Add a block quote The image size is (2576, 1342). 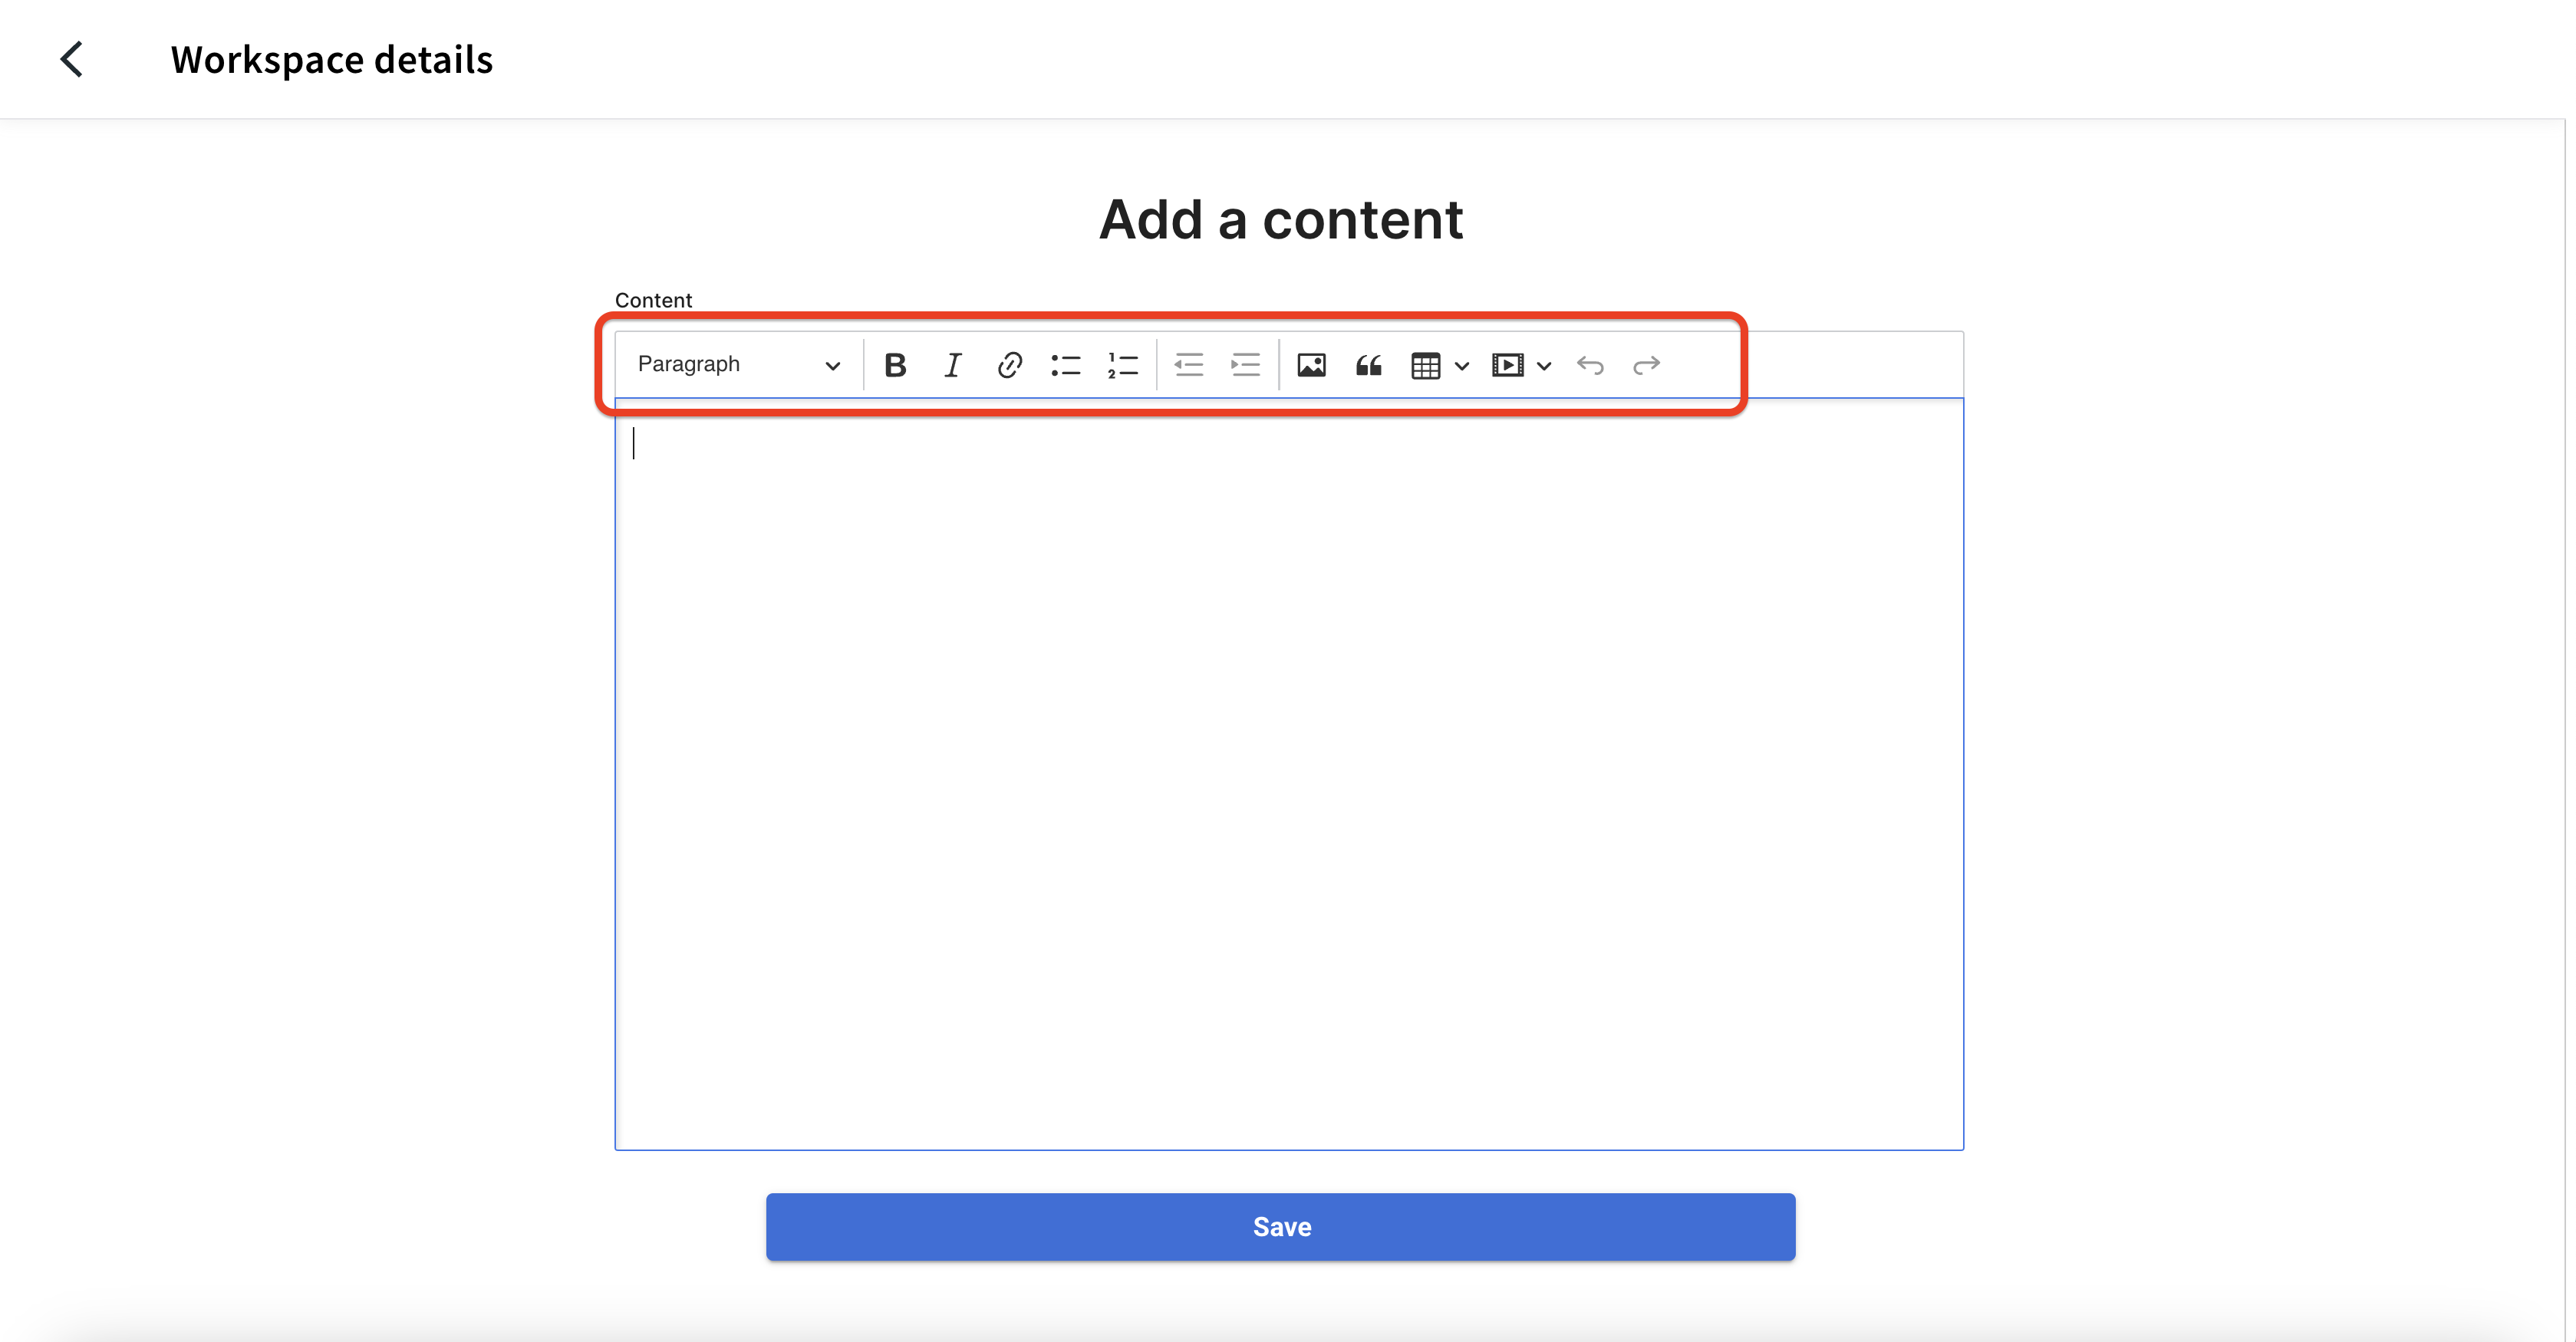1368,365
